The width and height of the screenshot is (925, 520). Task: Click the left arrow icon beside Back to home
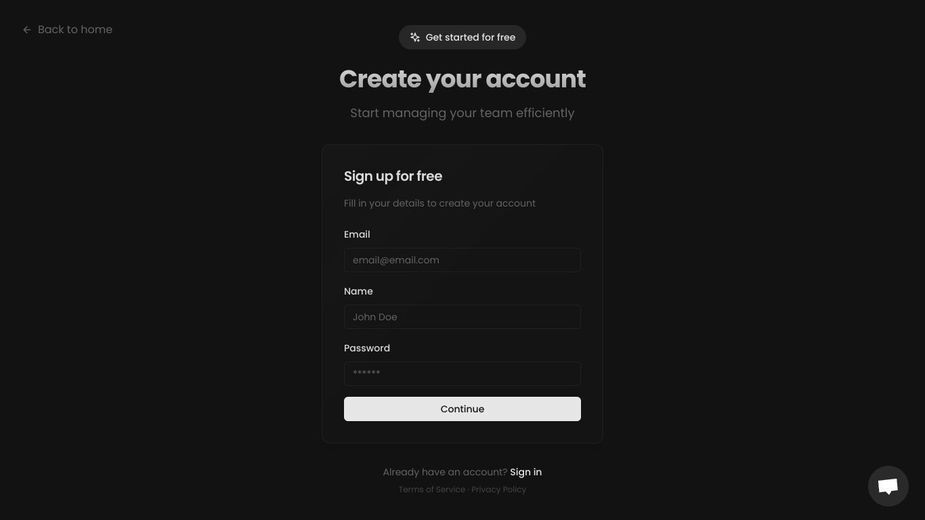(27, 30)
